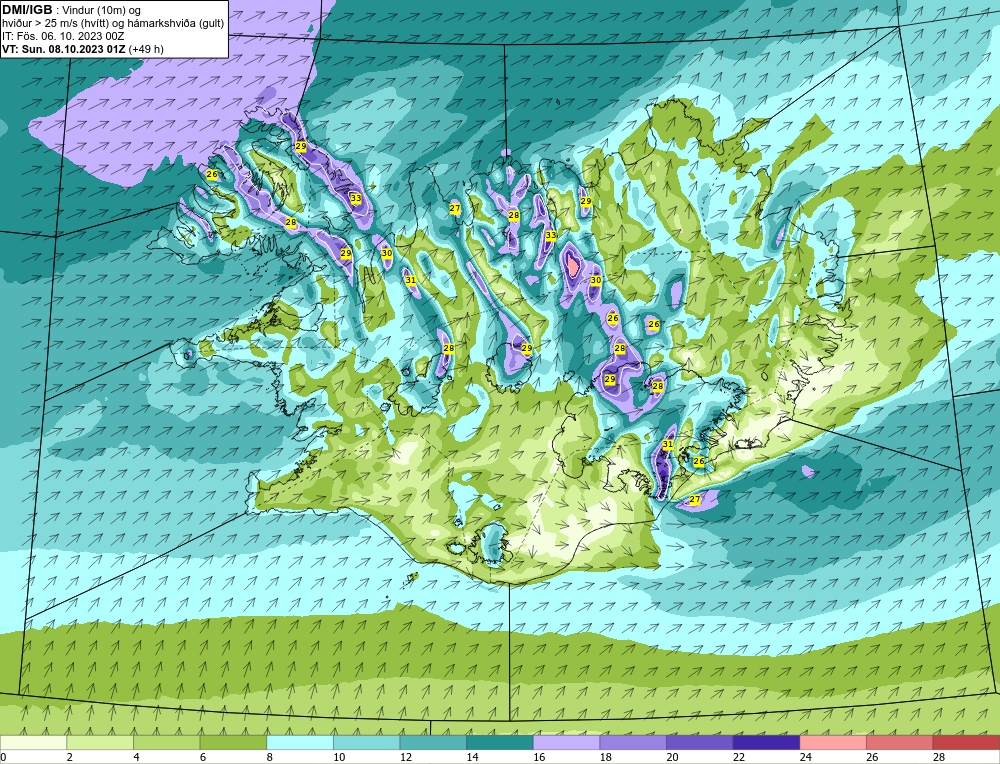Pick the lavender 16–18 m/s legend swatch

[566, 743]
